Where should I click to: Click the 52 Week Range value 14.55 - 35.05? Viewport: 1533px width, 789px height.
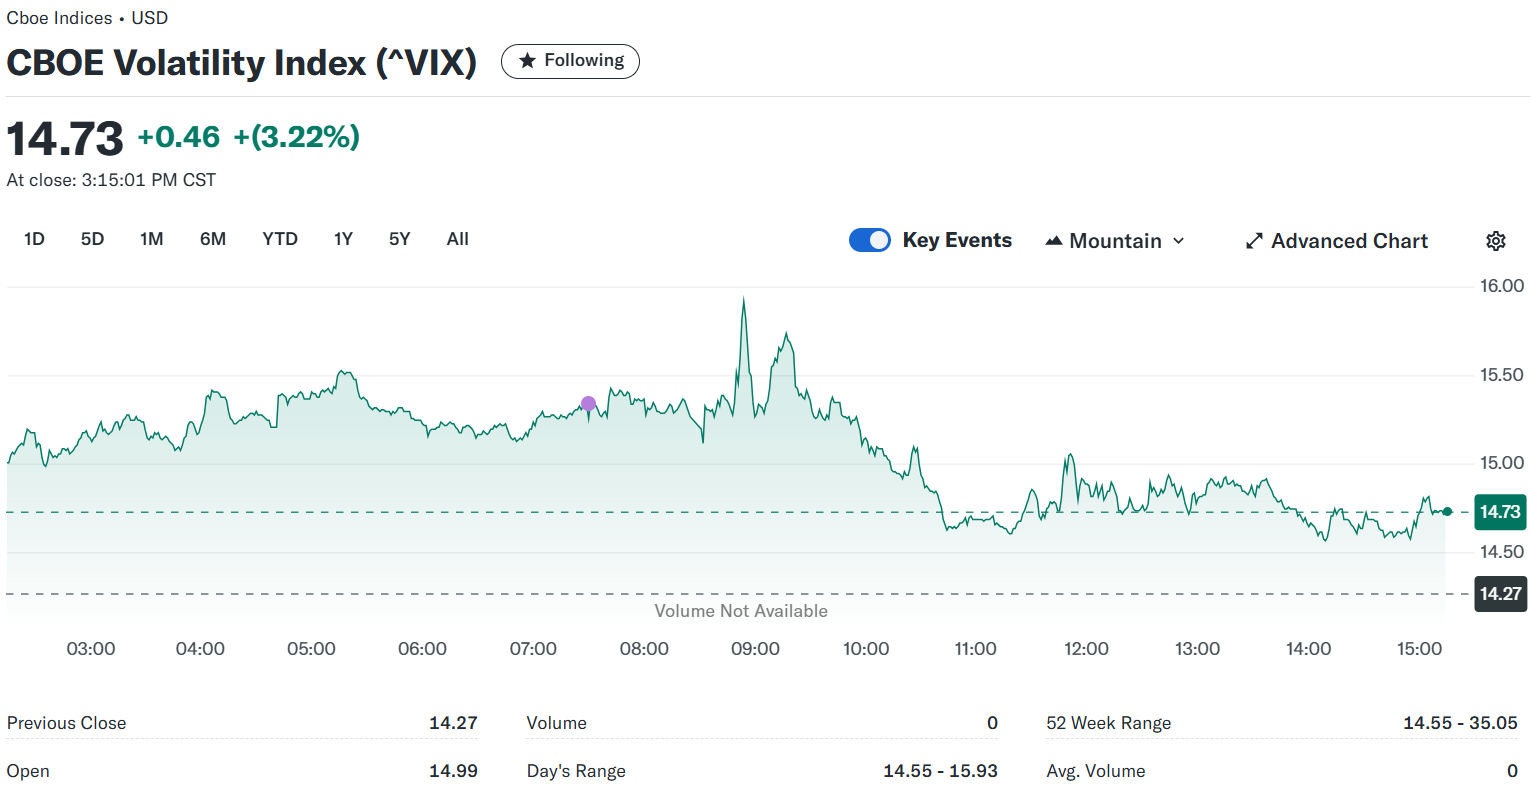(x=1460, y=723)
